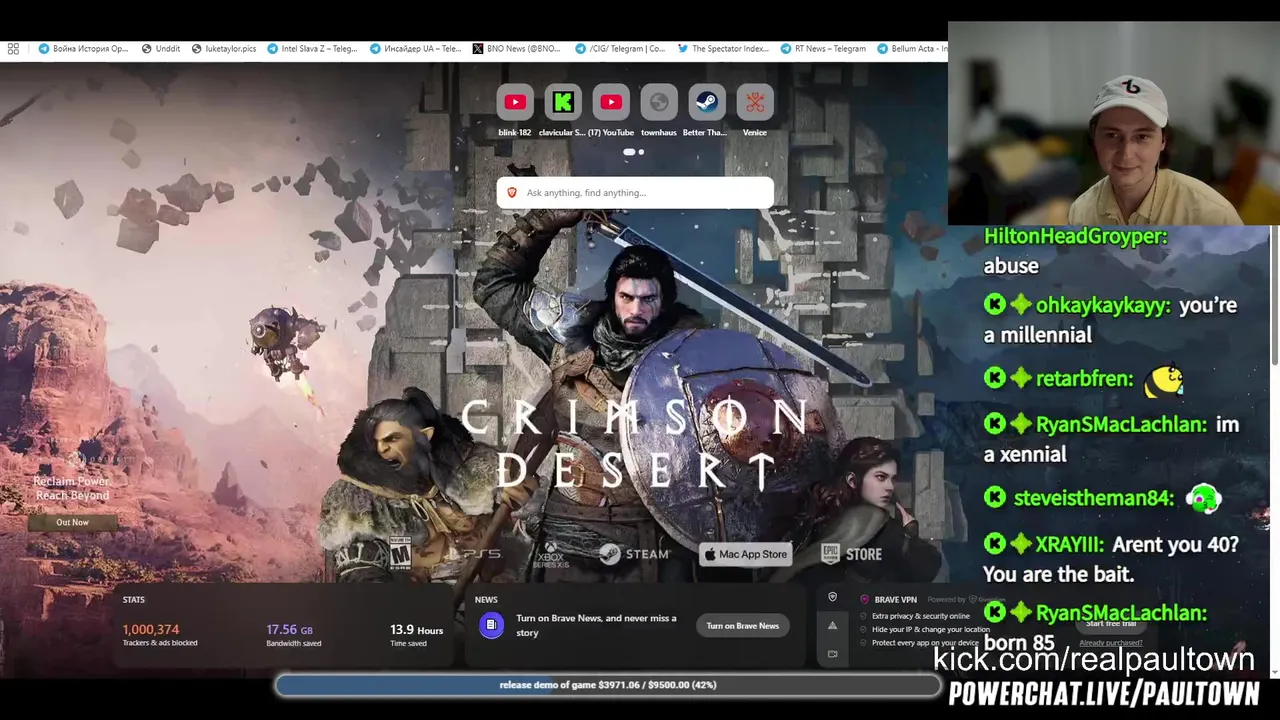Viewport: 1280px width, 720px height.
Task: Click the Mac App Store button
Action: [x=745, y=554]
